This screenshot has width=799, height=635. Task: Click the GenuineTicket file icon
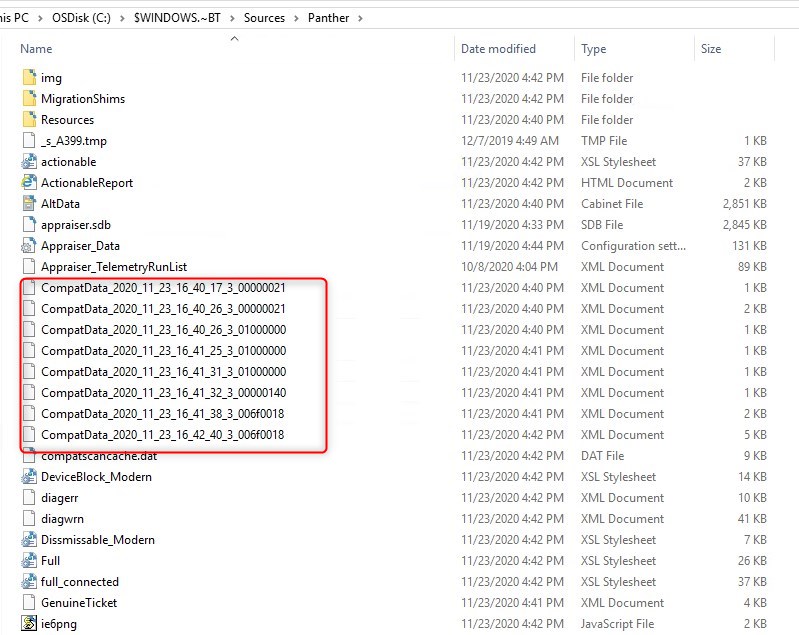30,602
